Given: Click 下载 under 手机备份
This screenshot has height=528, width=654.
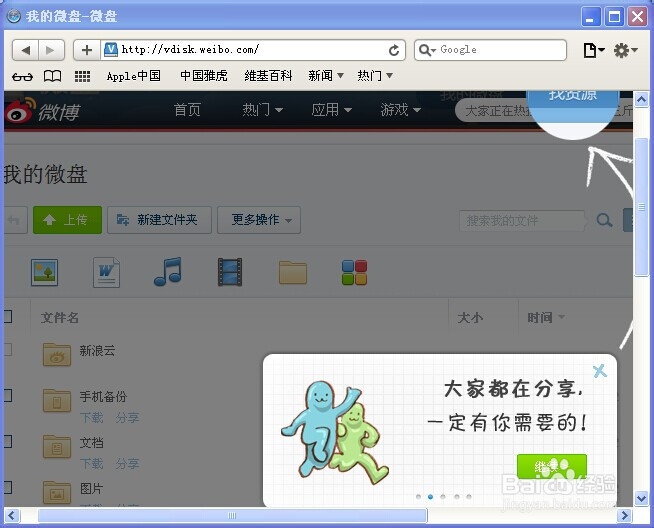Looking at the screenshot, I should coord(91,417).
